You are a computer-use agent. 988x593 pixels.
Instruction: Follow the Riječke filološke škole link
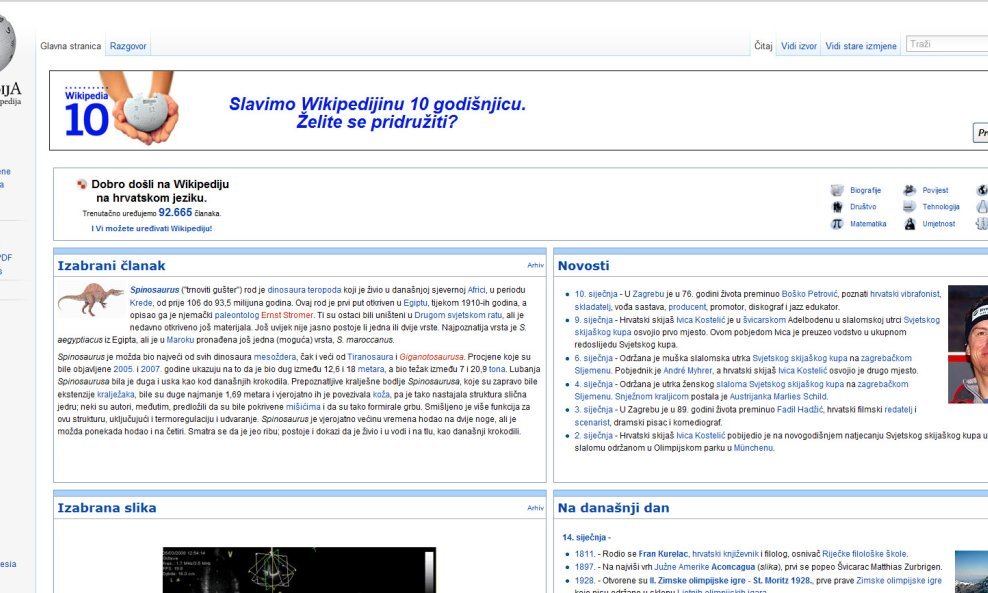pyautogui.click(x=864, y=554)
